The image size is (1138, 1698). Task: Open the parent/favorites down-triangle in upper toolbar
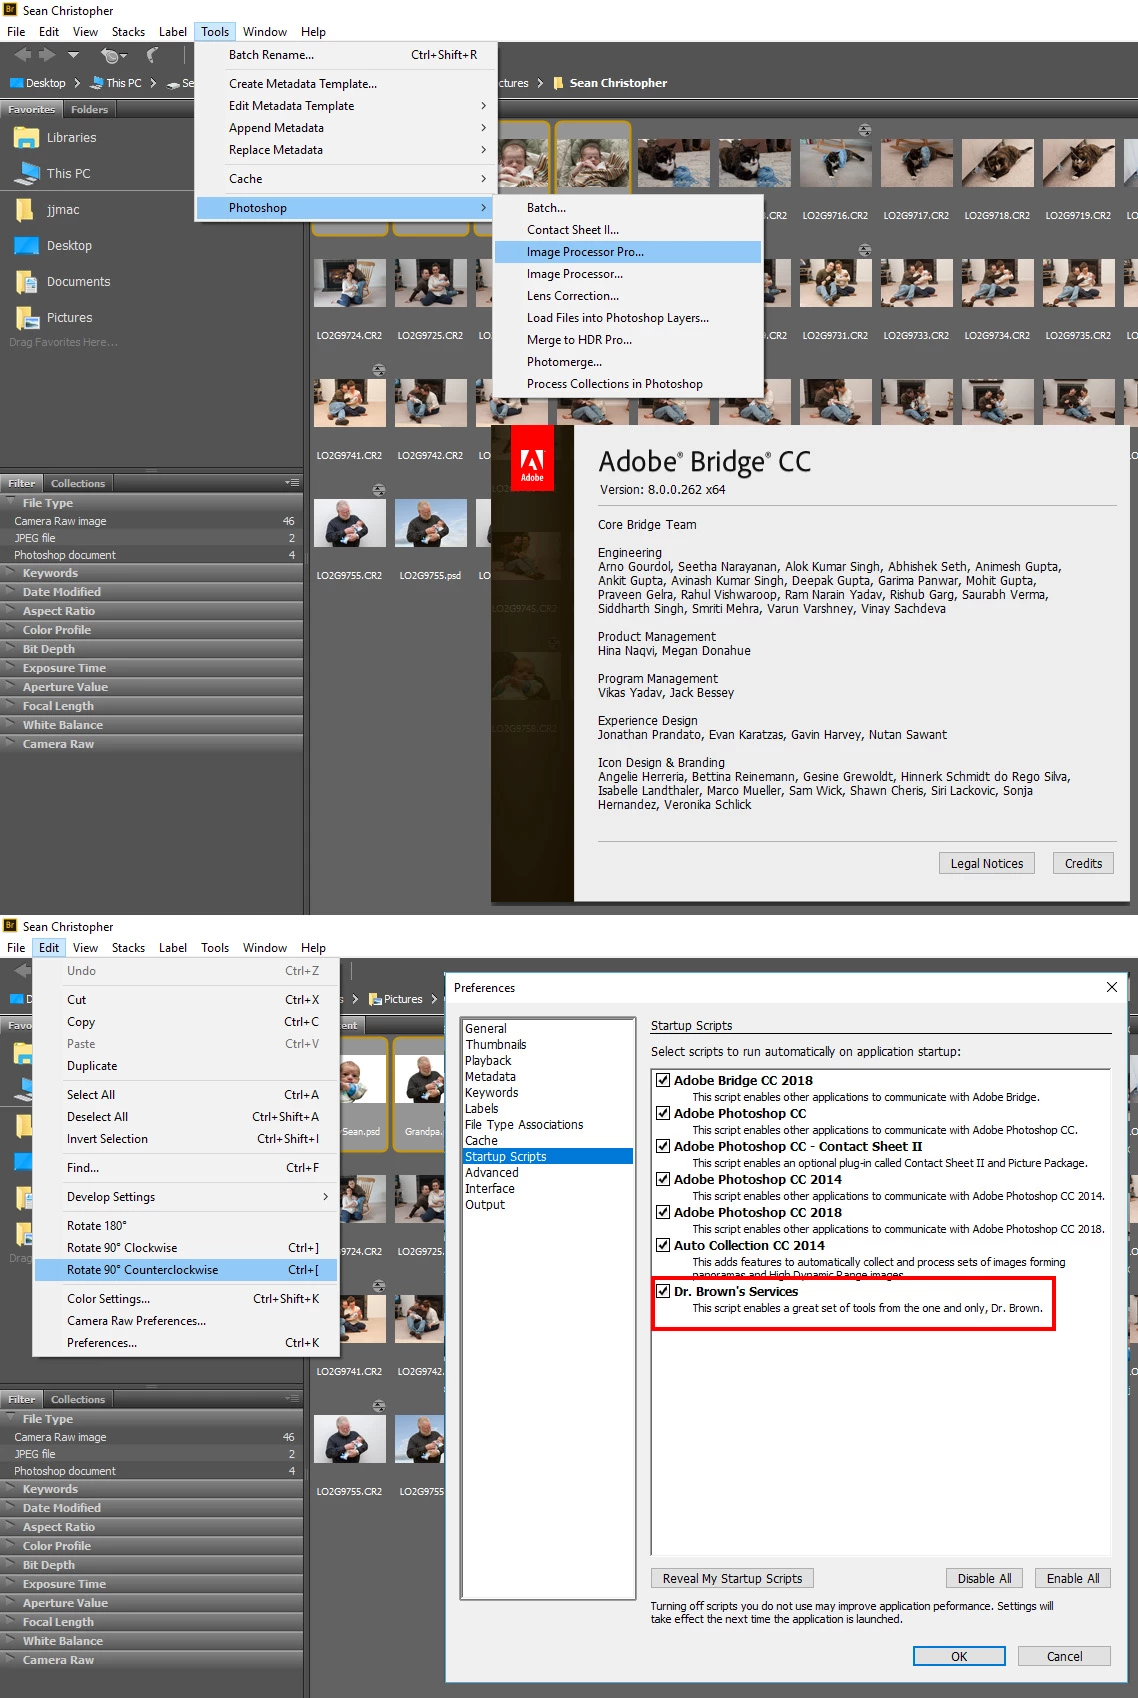coord(73,55)
